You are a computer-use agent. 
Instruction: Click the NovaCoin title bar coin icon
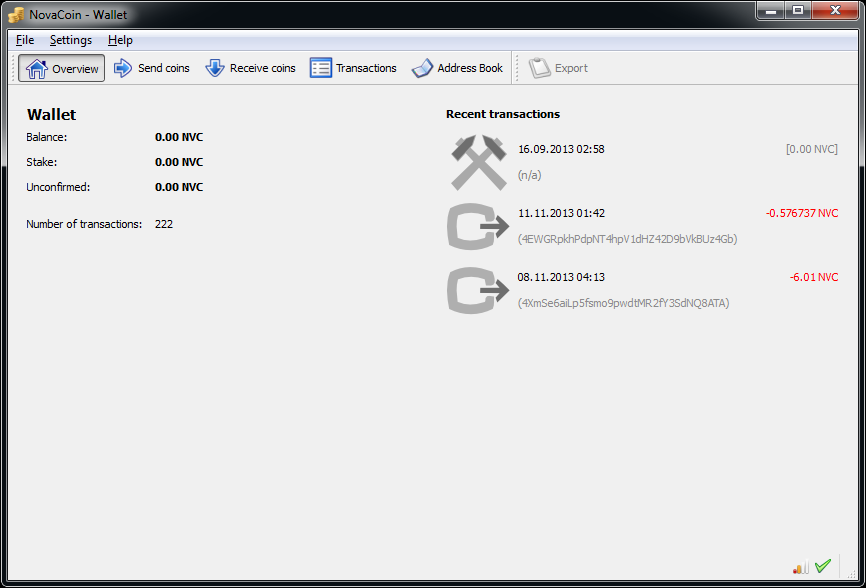coord(17,15)
